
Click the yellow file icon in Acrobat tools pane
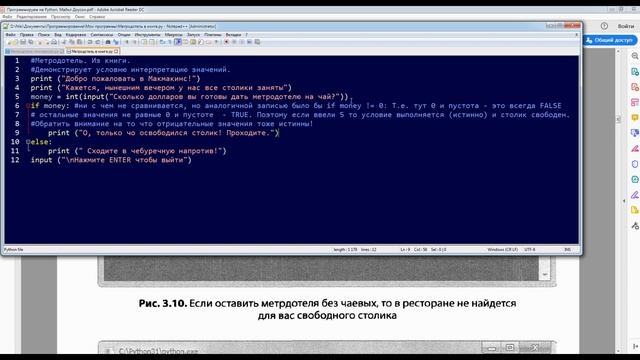(x=635, y=210)
